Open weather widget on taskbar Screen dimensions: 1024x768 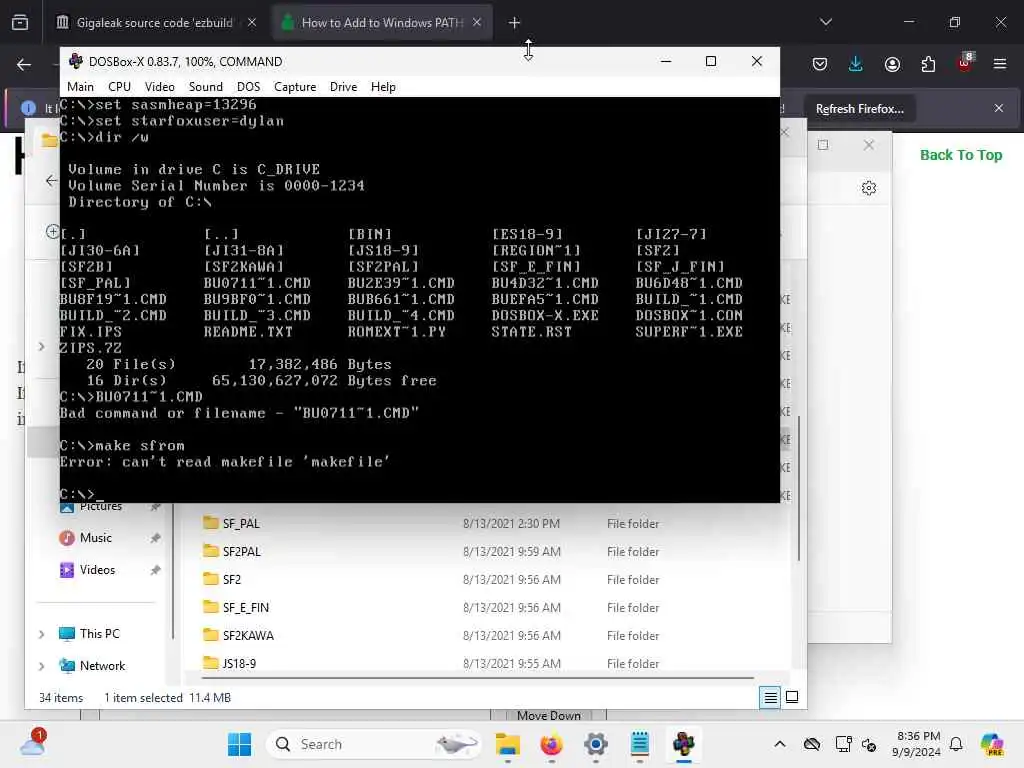(x=33, y=743)
